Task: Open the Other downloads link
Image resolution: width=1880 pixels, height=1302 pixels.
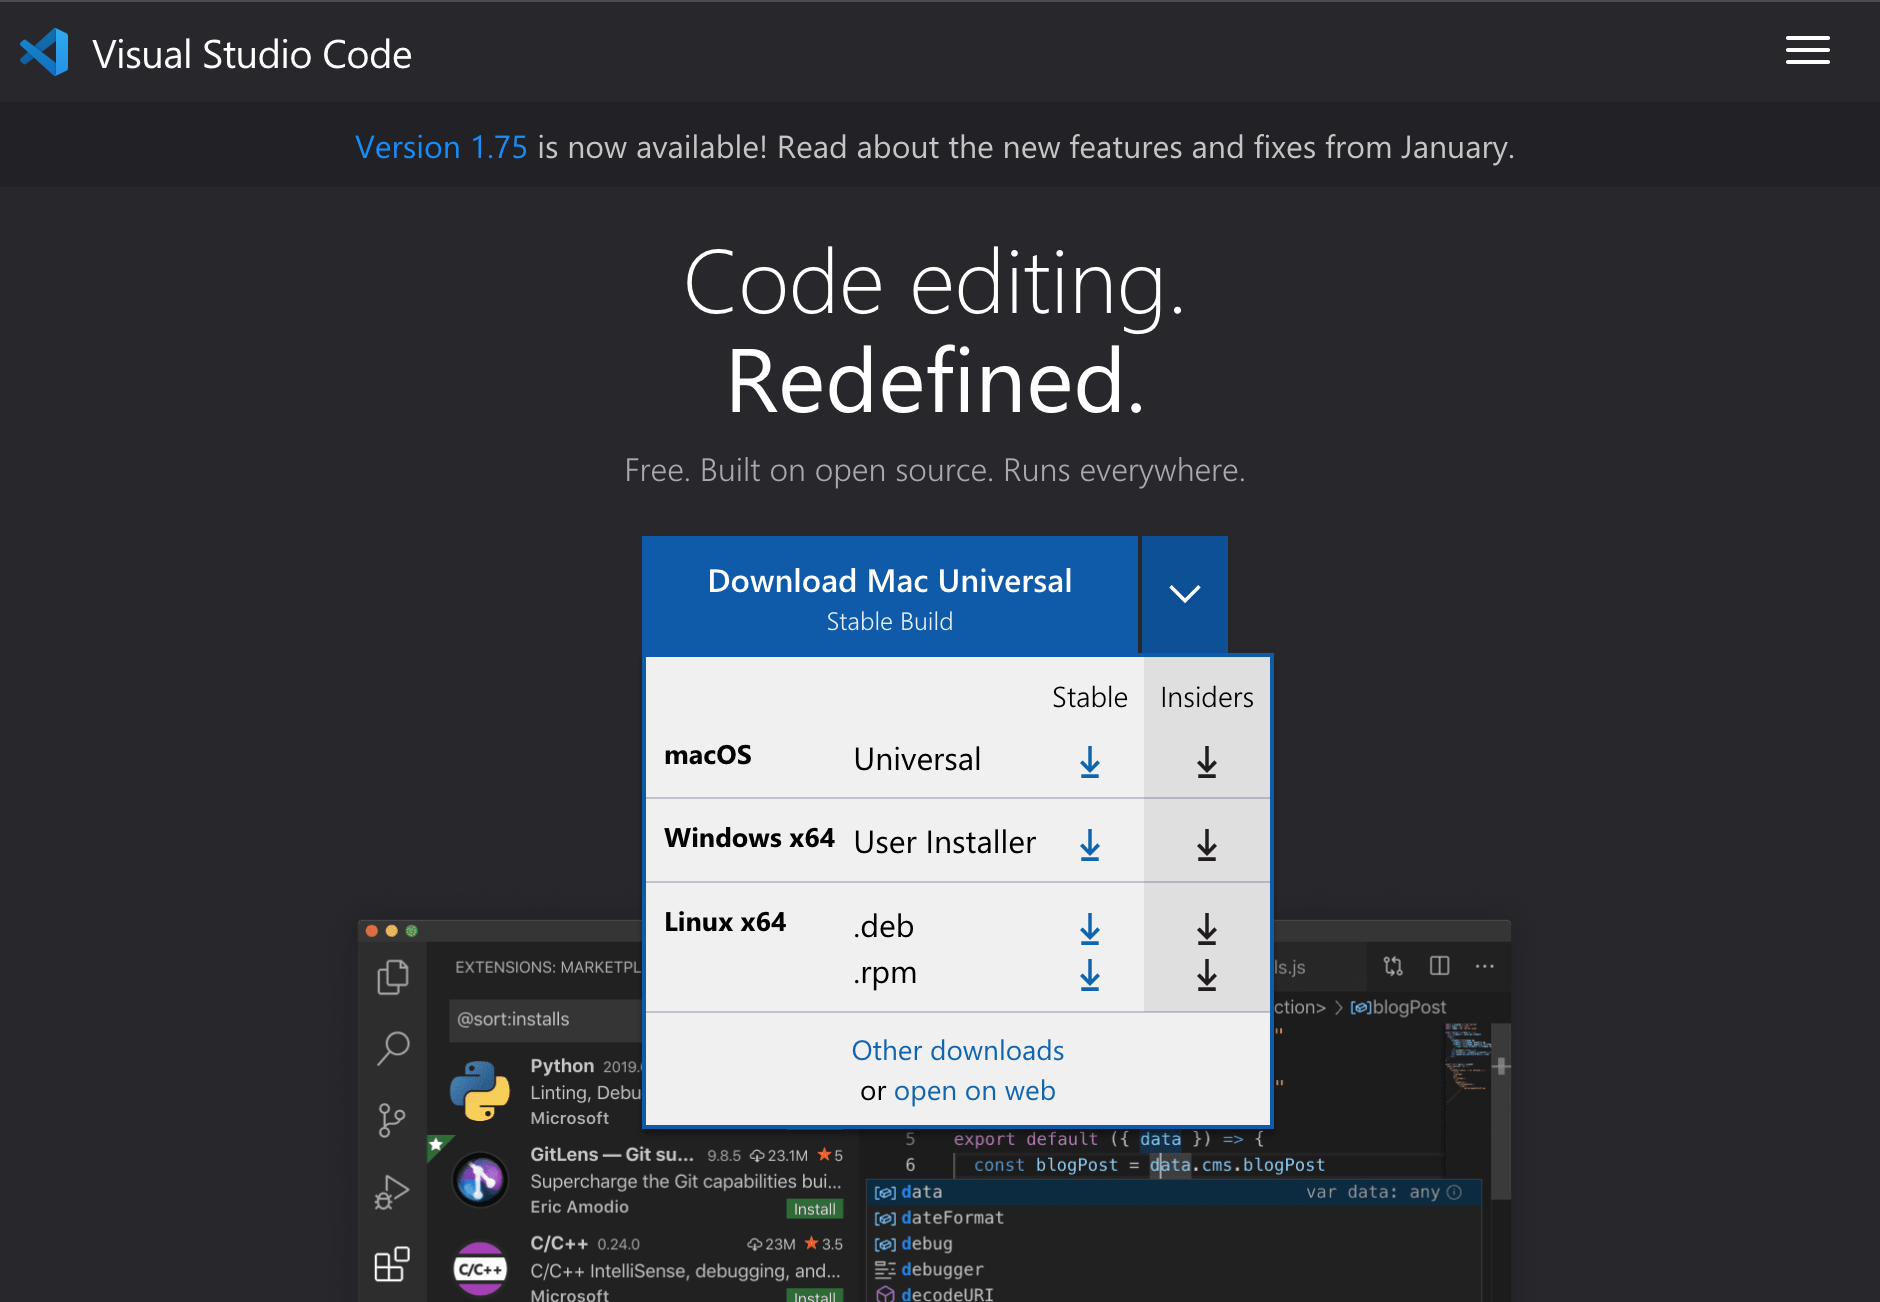Action: coord(957,1050)
